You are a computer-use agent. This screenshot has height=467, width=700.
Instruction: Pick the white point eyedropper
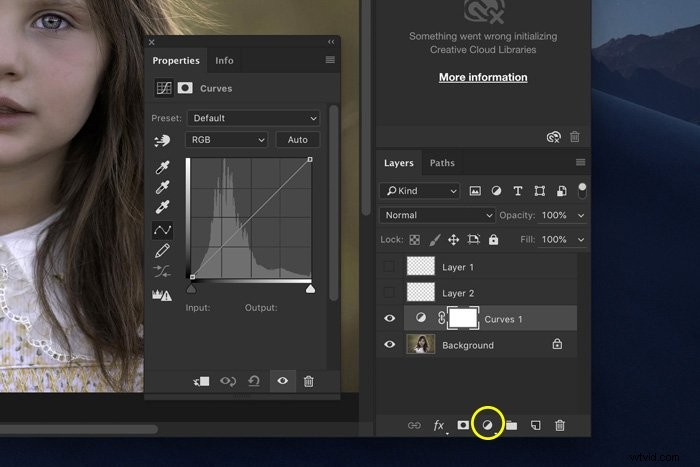tap(162, 207)
